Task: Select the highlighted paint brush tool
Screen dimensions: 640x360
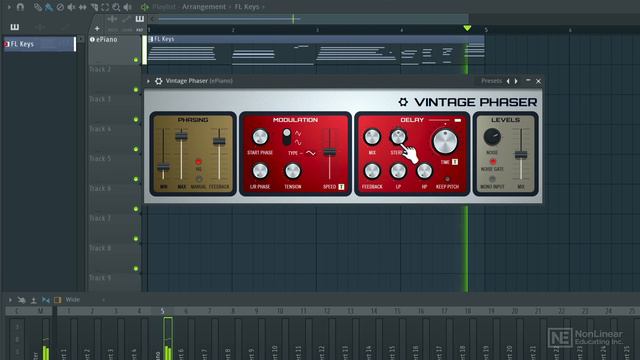Action: pyautogui.click(x=49, y=7)
